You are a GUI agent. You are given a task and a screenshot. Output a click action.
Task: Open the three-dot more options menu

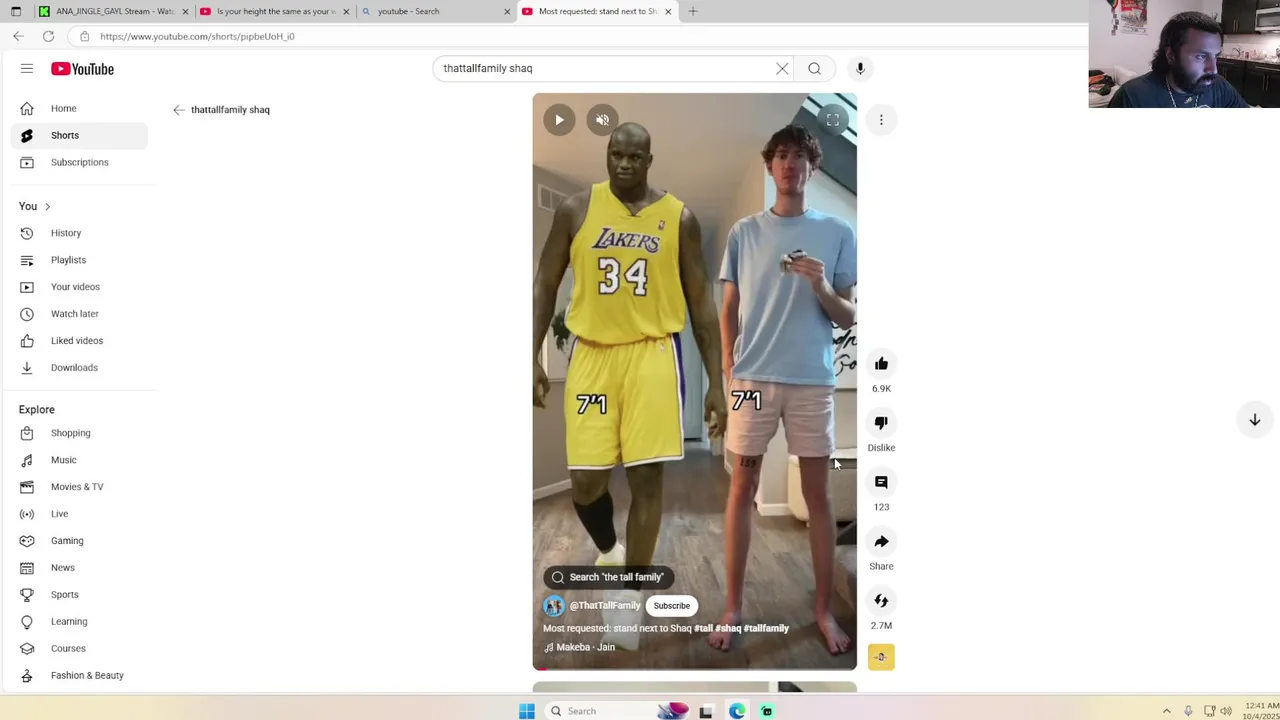(x=881, y=120)
